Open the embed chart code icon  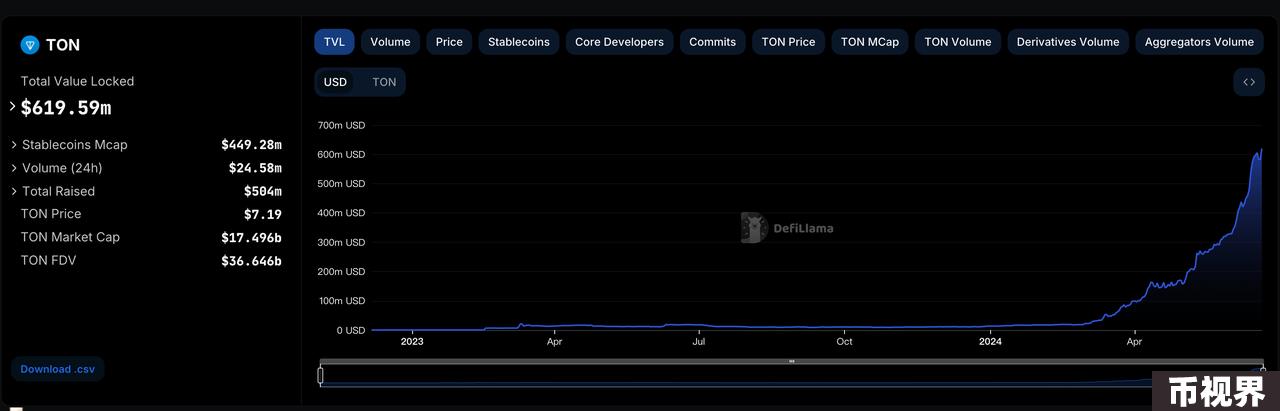[1249, 82]
